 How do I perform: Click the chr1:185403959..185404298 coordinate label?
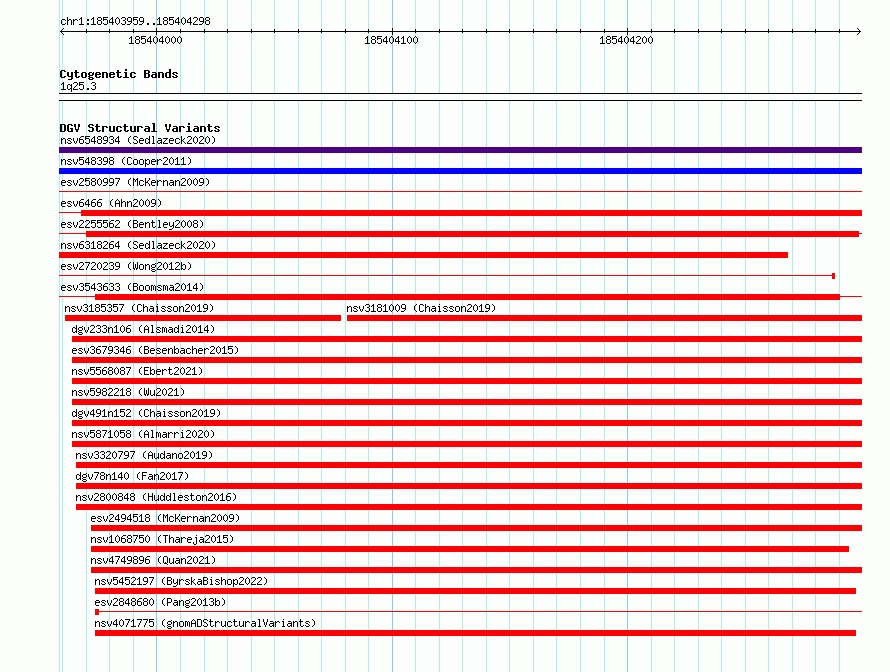click(x=135, y=21)
